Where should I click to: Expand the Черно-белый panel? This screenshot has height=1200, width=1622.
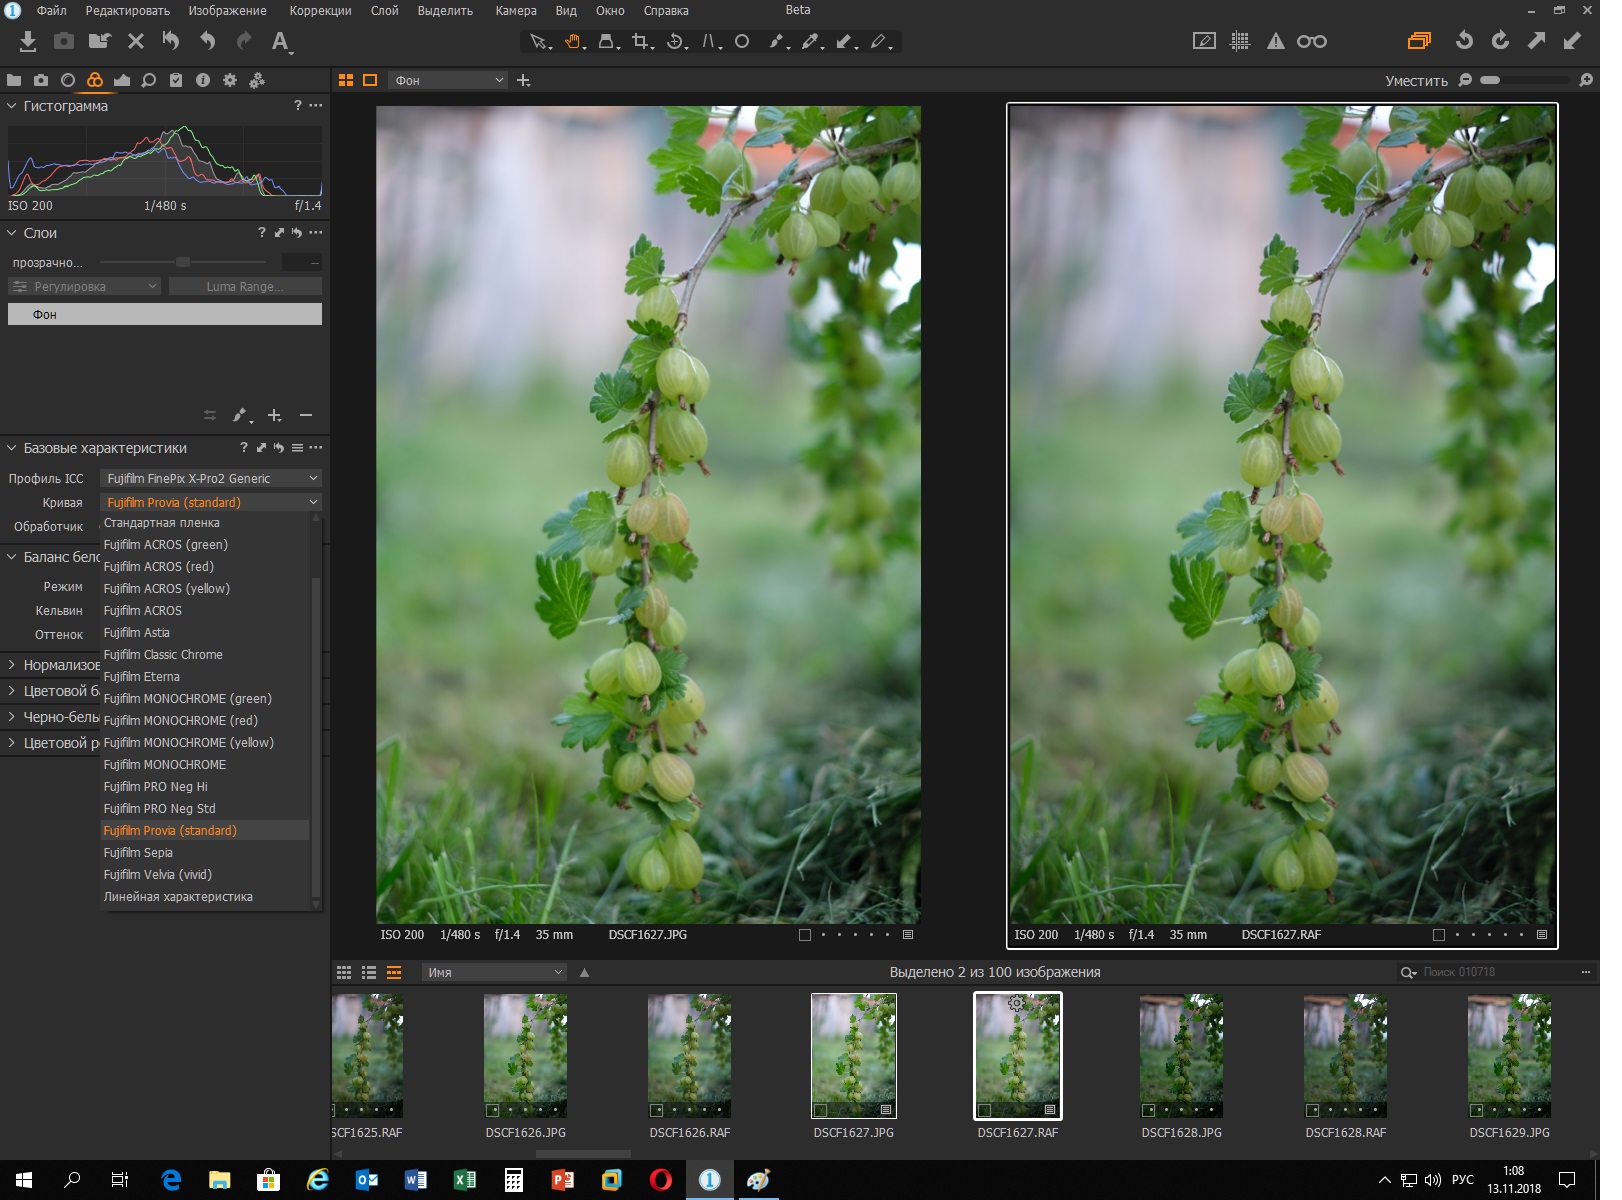pyautogui.click(x=12, y=717)
